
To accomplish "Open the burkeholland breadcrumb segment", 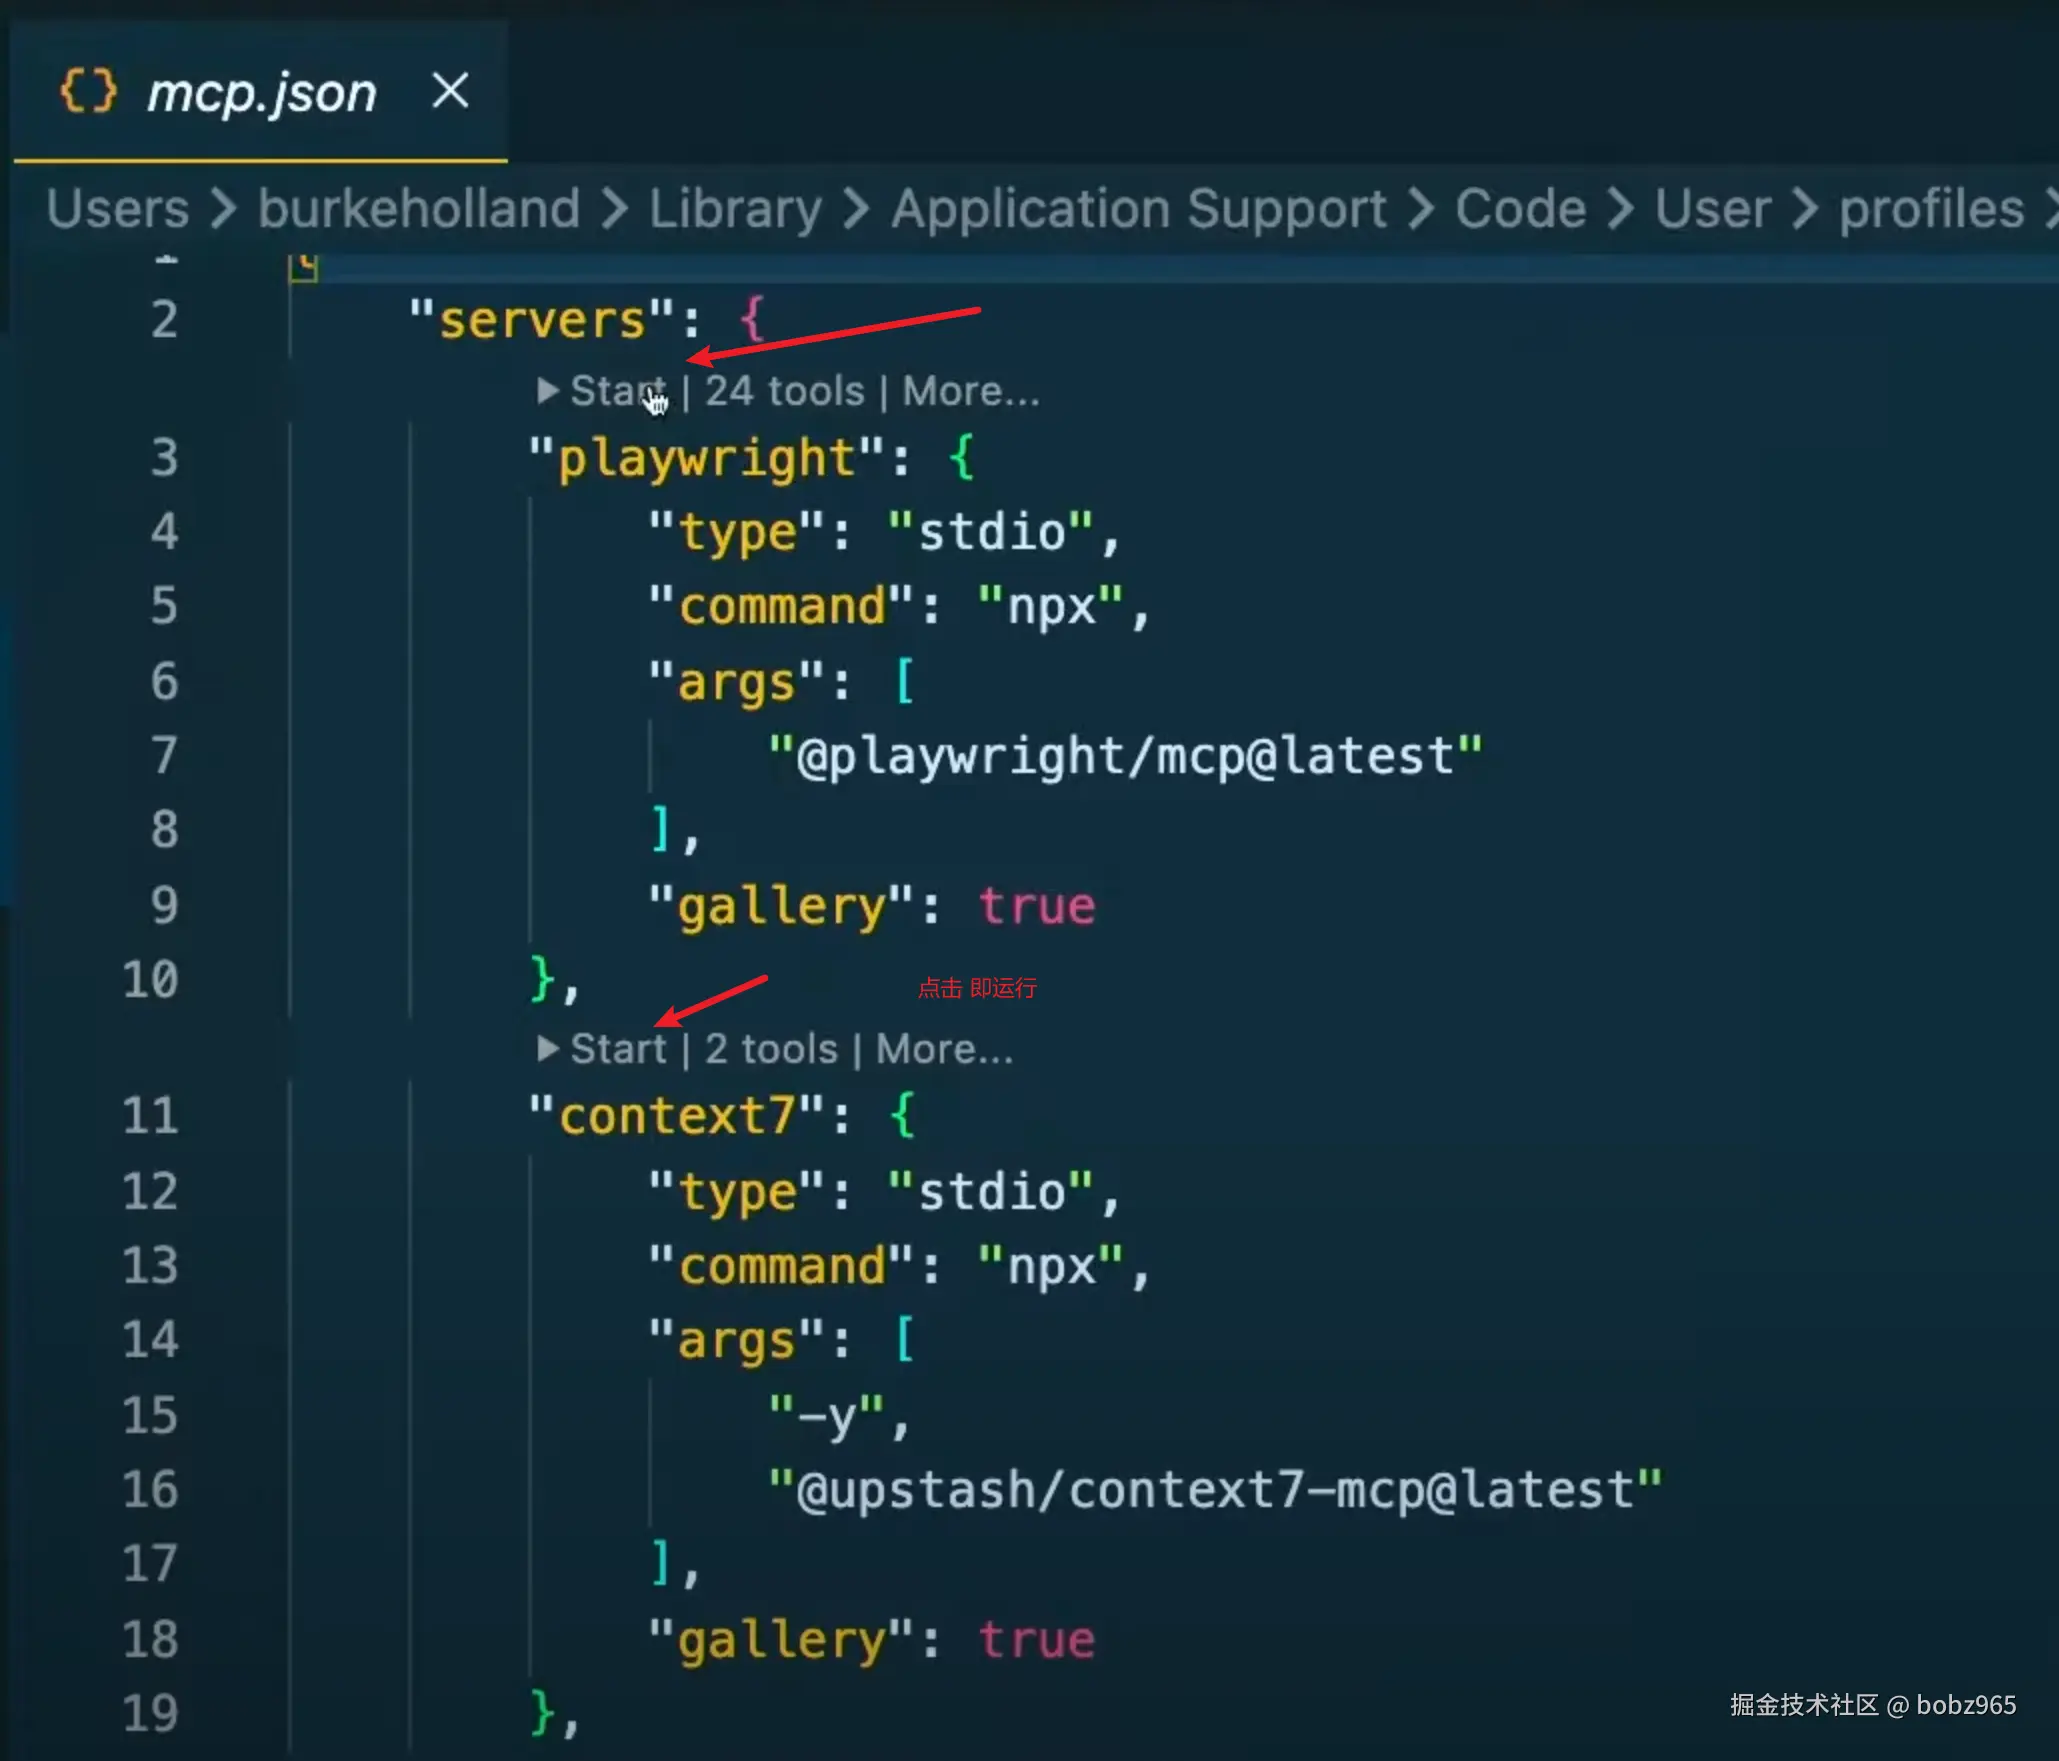I will (x=419, y=209).
